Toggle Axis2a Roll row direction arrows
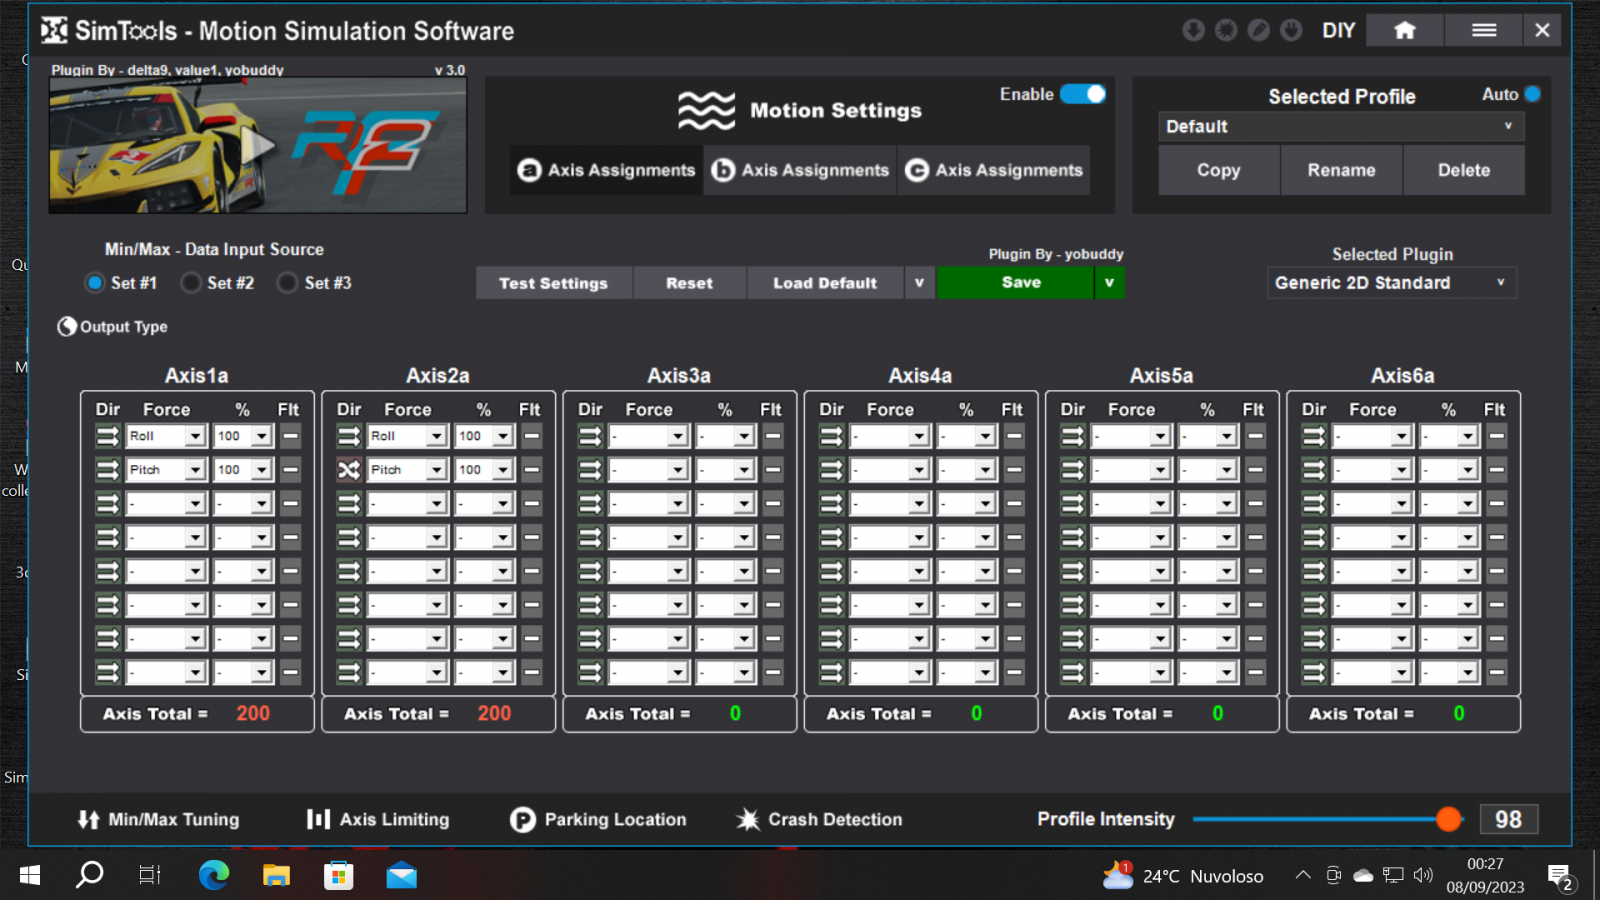1600x900 pixels. [x=349, y=436]
